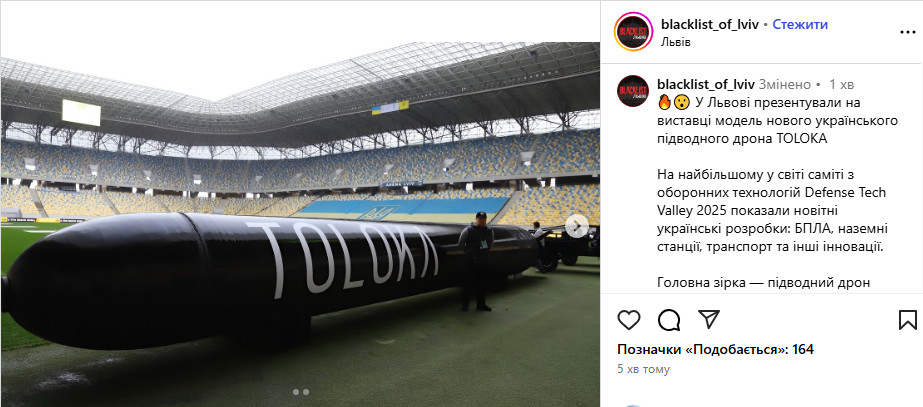Go to next photo with arrow
The height and width of the screenshot is (407, 923).
(x=577, y=226)
